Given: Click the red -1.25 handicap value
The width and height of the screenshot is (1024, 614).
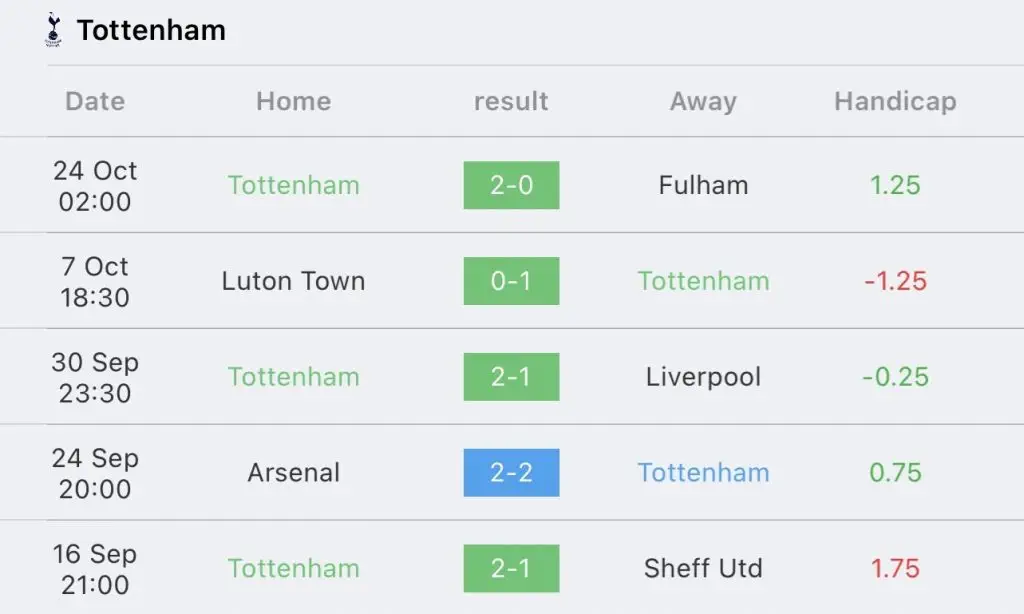Looking at the screenshot, I should pos(895,282).
